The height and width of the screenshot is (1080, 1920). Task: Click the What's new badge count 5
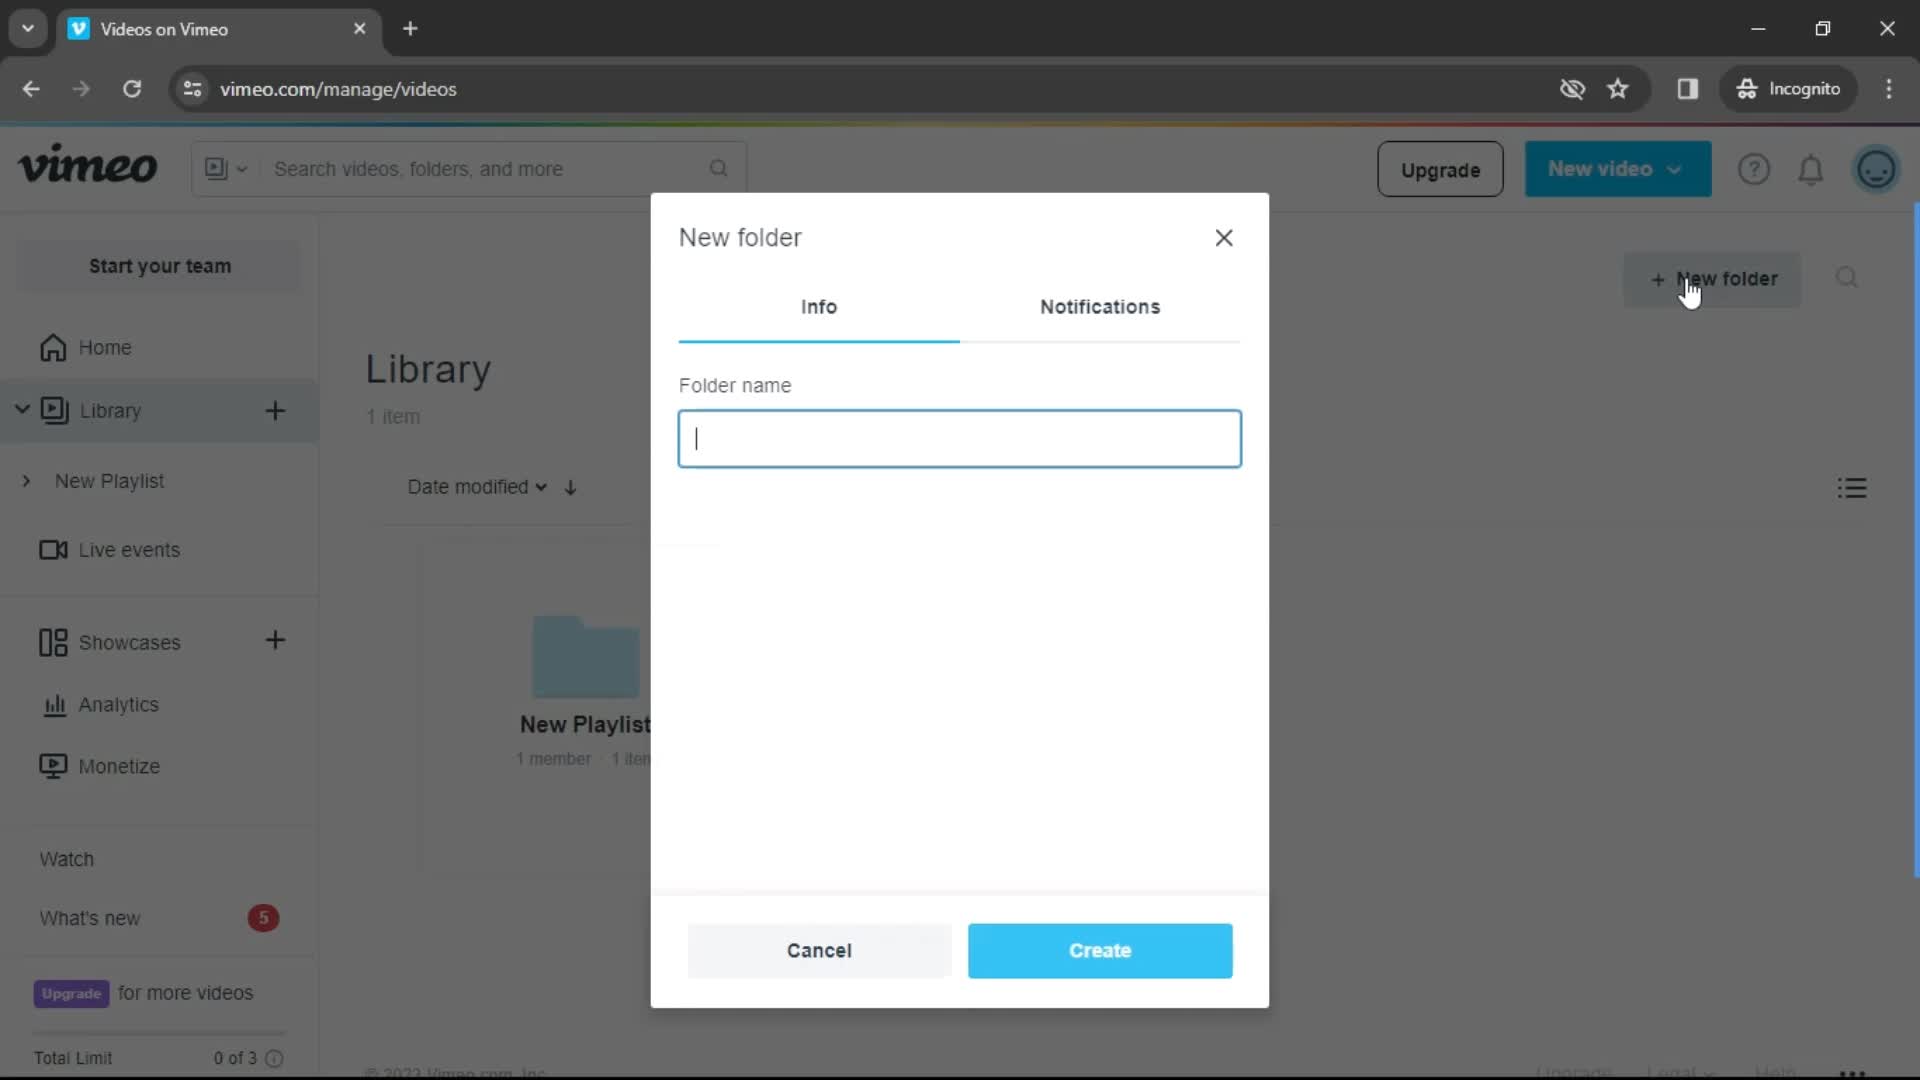[x=264, y=919]
